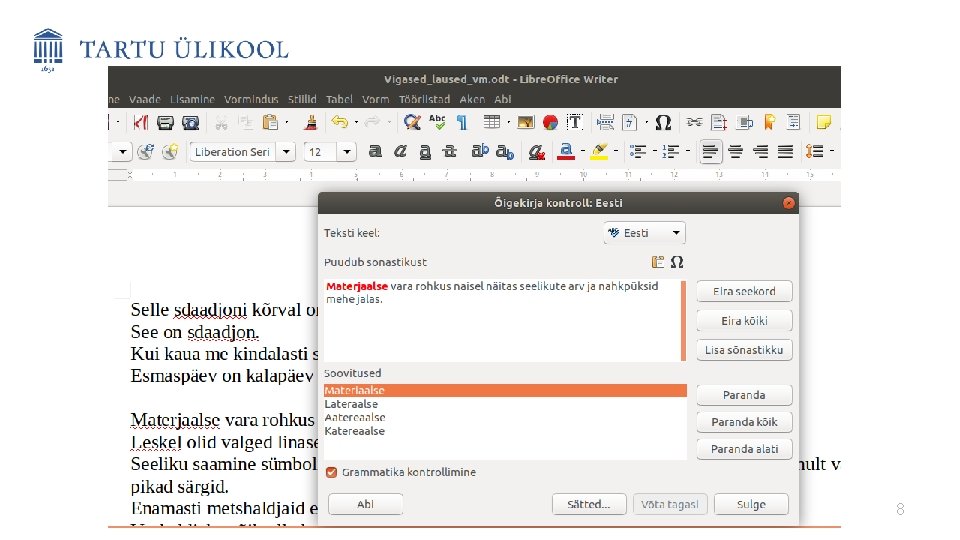Expand the font size dropdown arrow
Viewport: 960px width, 540px height.
[x=347, y=151]
